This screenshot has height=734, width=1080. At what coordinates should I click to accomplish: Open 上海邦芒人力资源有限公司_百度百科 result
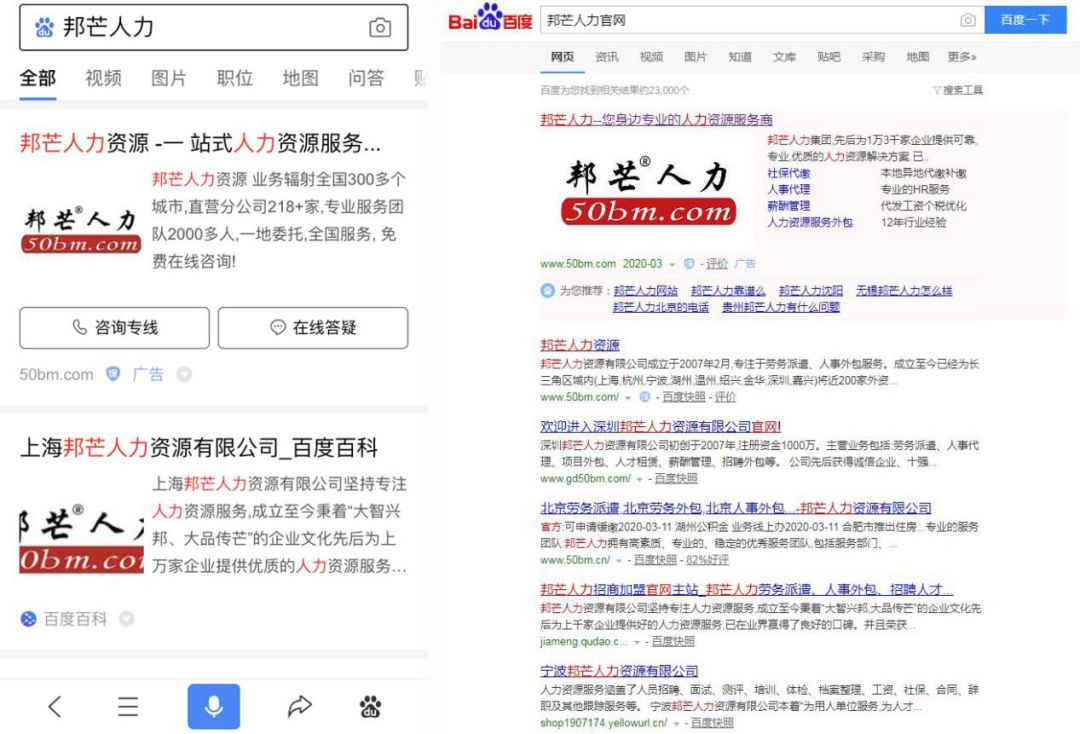(198, 448)
